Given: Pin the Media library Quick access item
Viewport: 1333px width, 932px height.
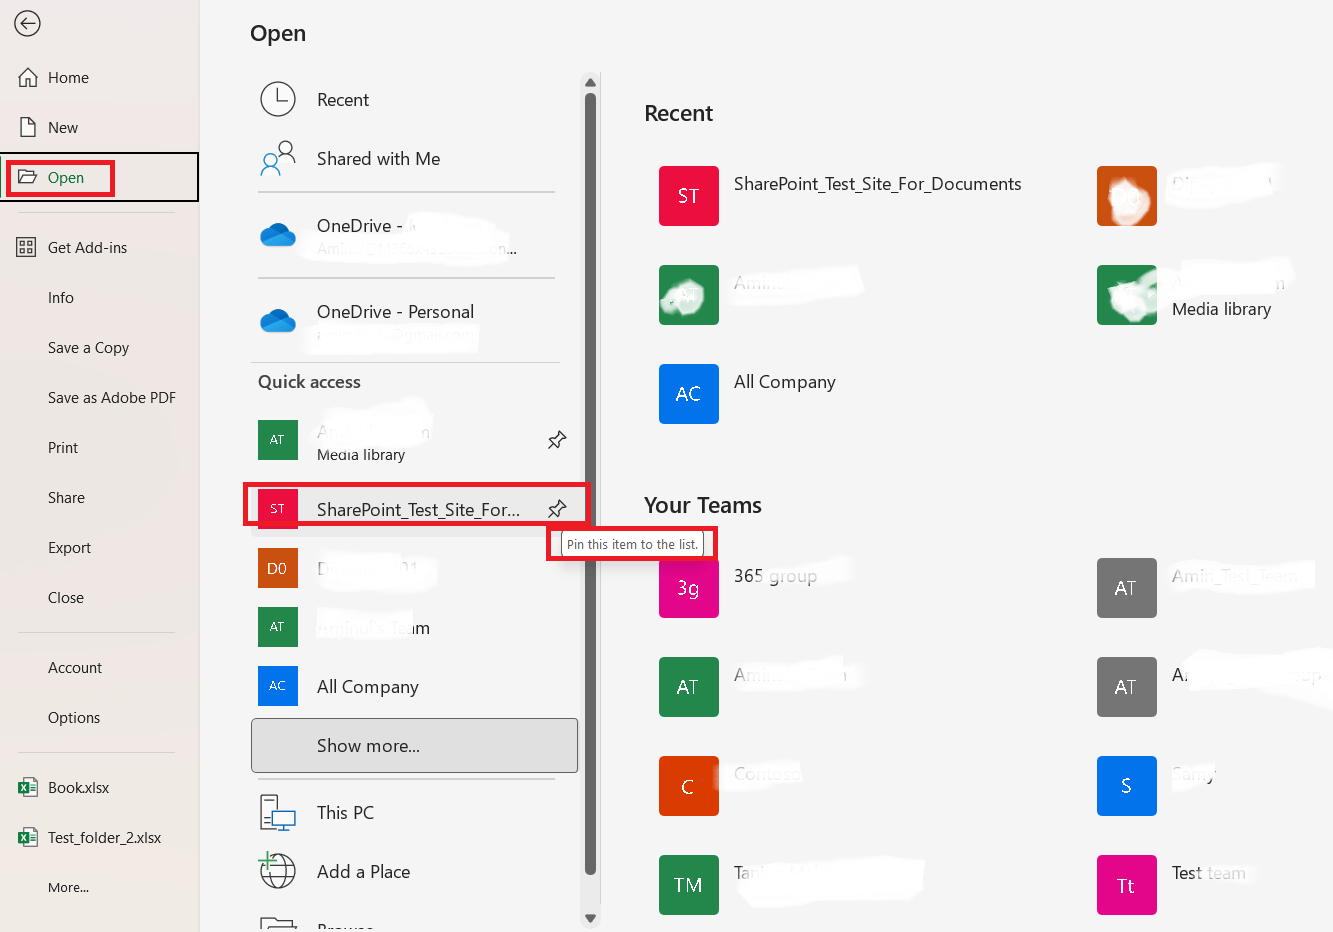Looking at the screenshot, I should (556, 439).
